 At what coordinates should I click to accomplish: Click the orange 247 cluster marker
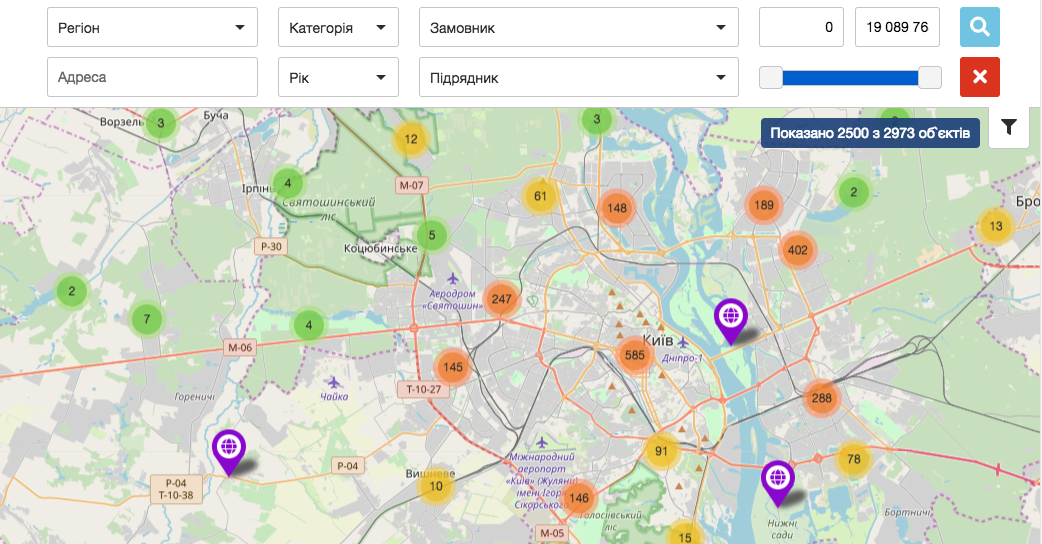point(502,298)
